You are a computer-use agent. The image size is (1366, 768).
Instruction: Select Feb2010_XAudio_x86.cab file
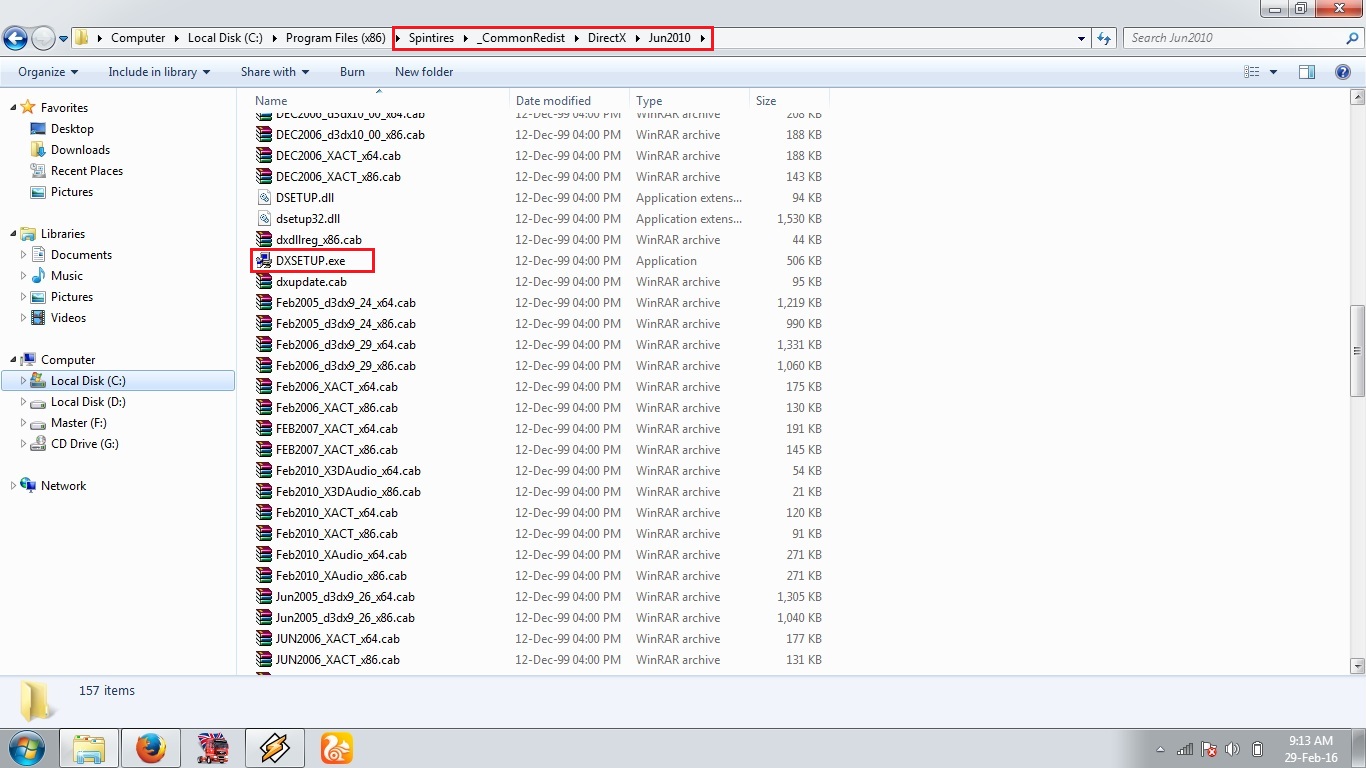pyautogui.click(x=341, y=576)
